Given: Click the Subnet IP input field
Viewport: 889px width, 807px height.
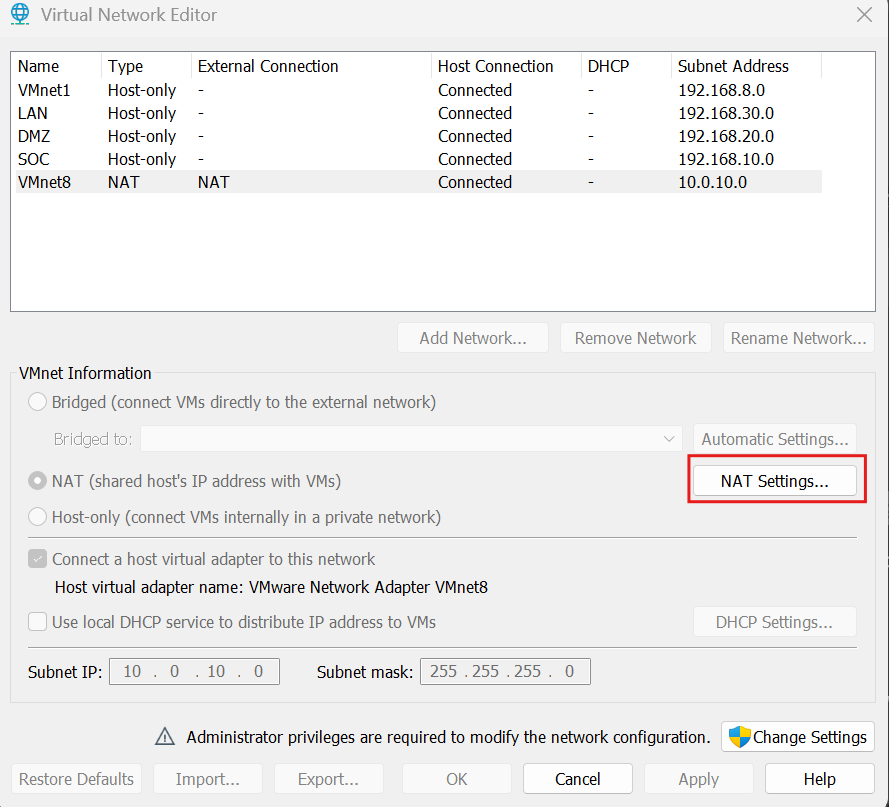Looking at the screenshot, I should [194, 672].
